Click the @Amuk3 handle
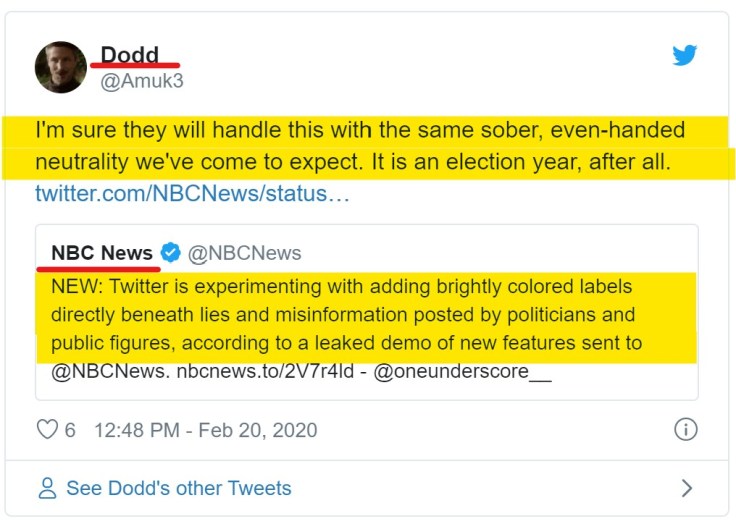The height and width of the screenshot is (524, 736). pos(141,81)
